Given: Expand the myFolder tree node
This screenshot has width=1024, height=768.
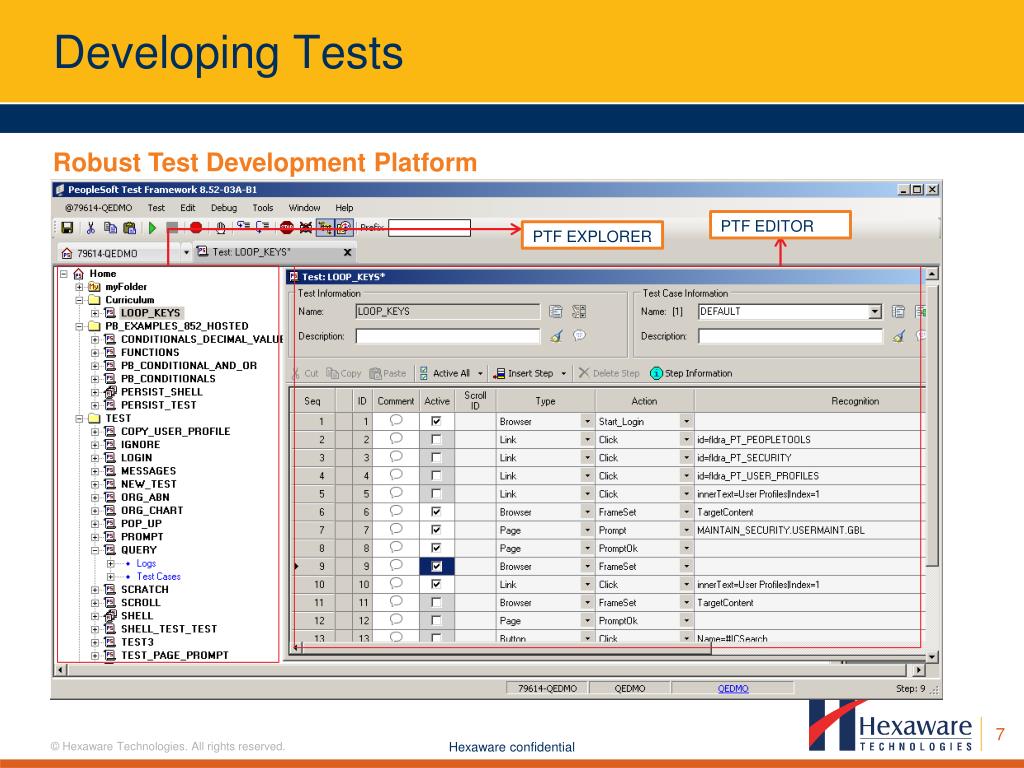Looking at the screenshot, I should pos(79,287).
